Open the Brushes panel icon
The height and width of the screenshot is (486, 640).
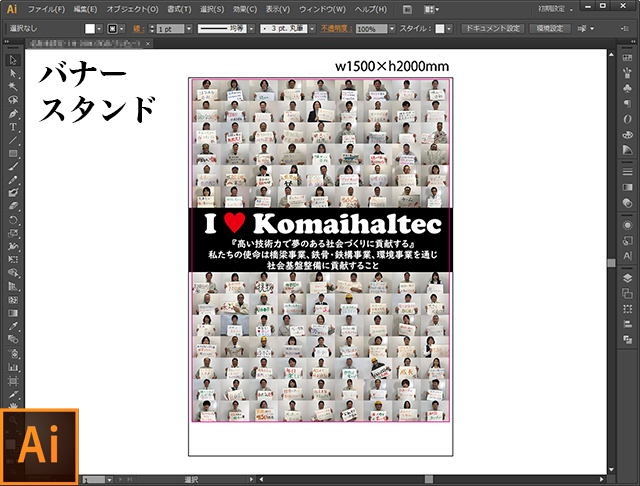tap(627, 73)
